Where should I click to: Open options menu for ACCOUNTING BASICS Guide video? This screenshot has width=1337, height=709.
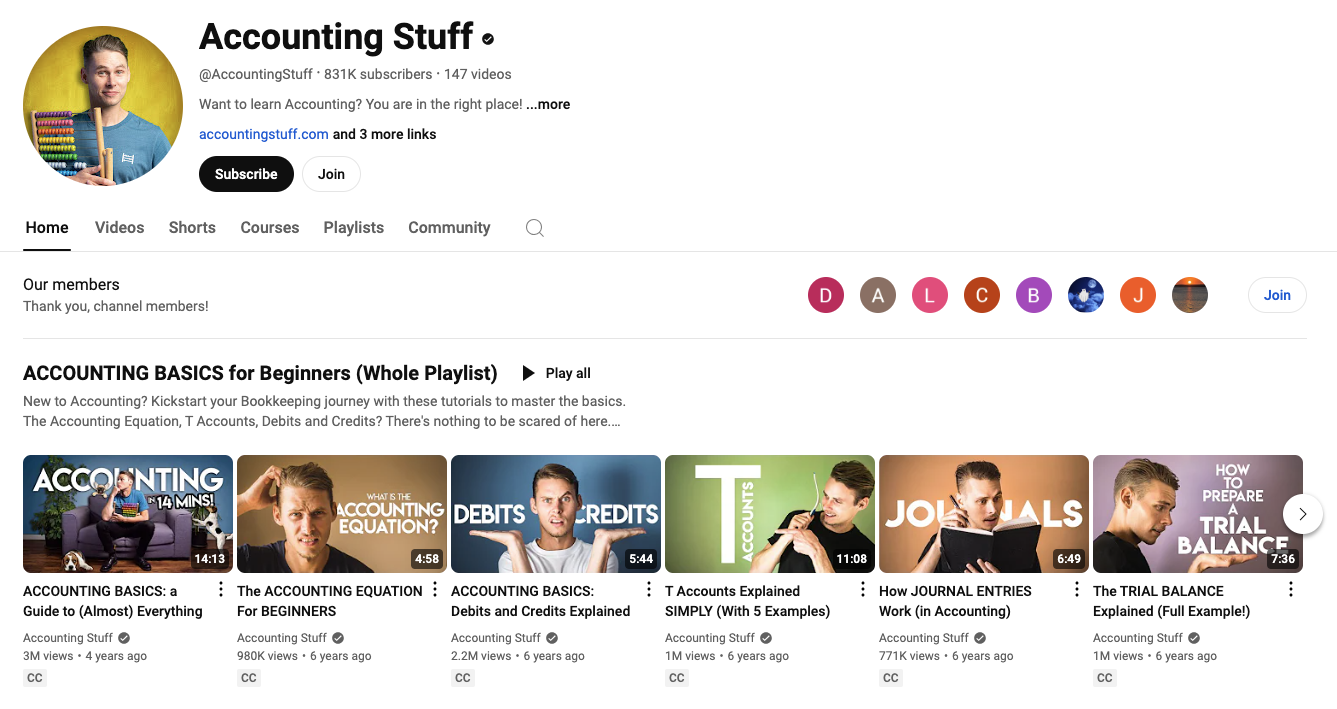pos(221,590)
